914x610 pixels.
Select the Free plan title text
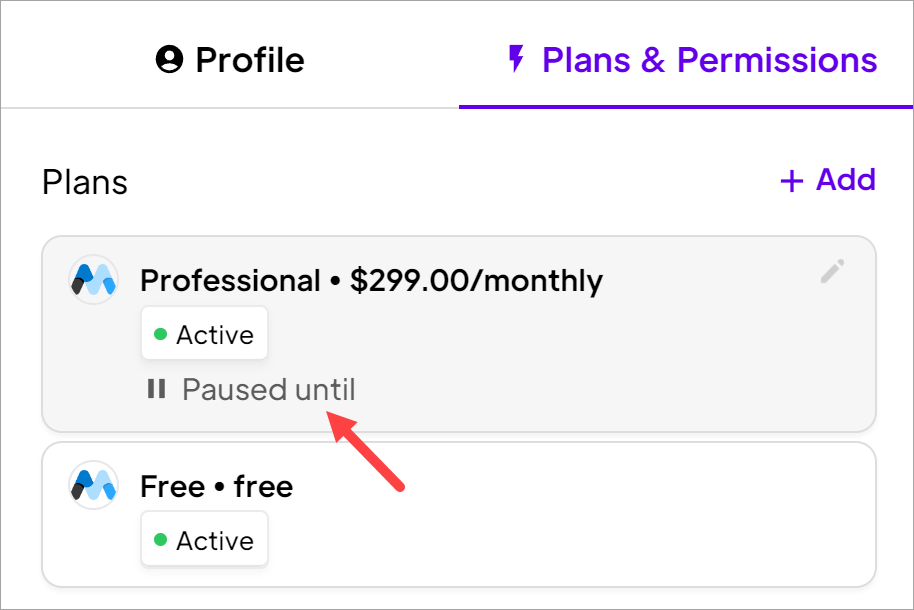click(x=216, y=486)
